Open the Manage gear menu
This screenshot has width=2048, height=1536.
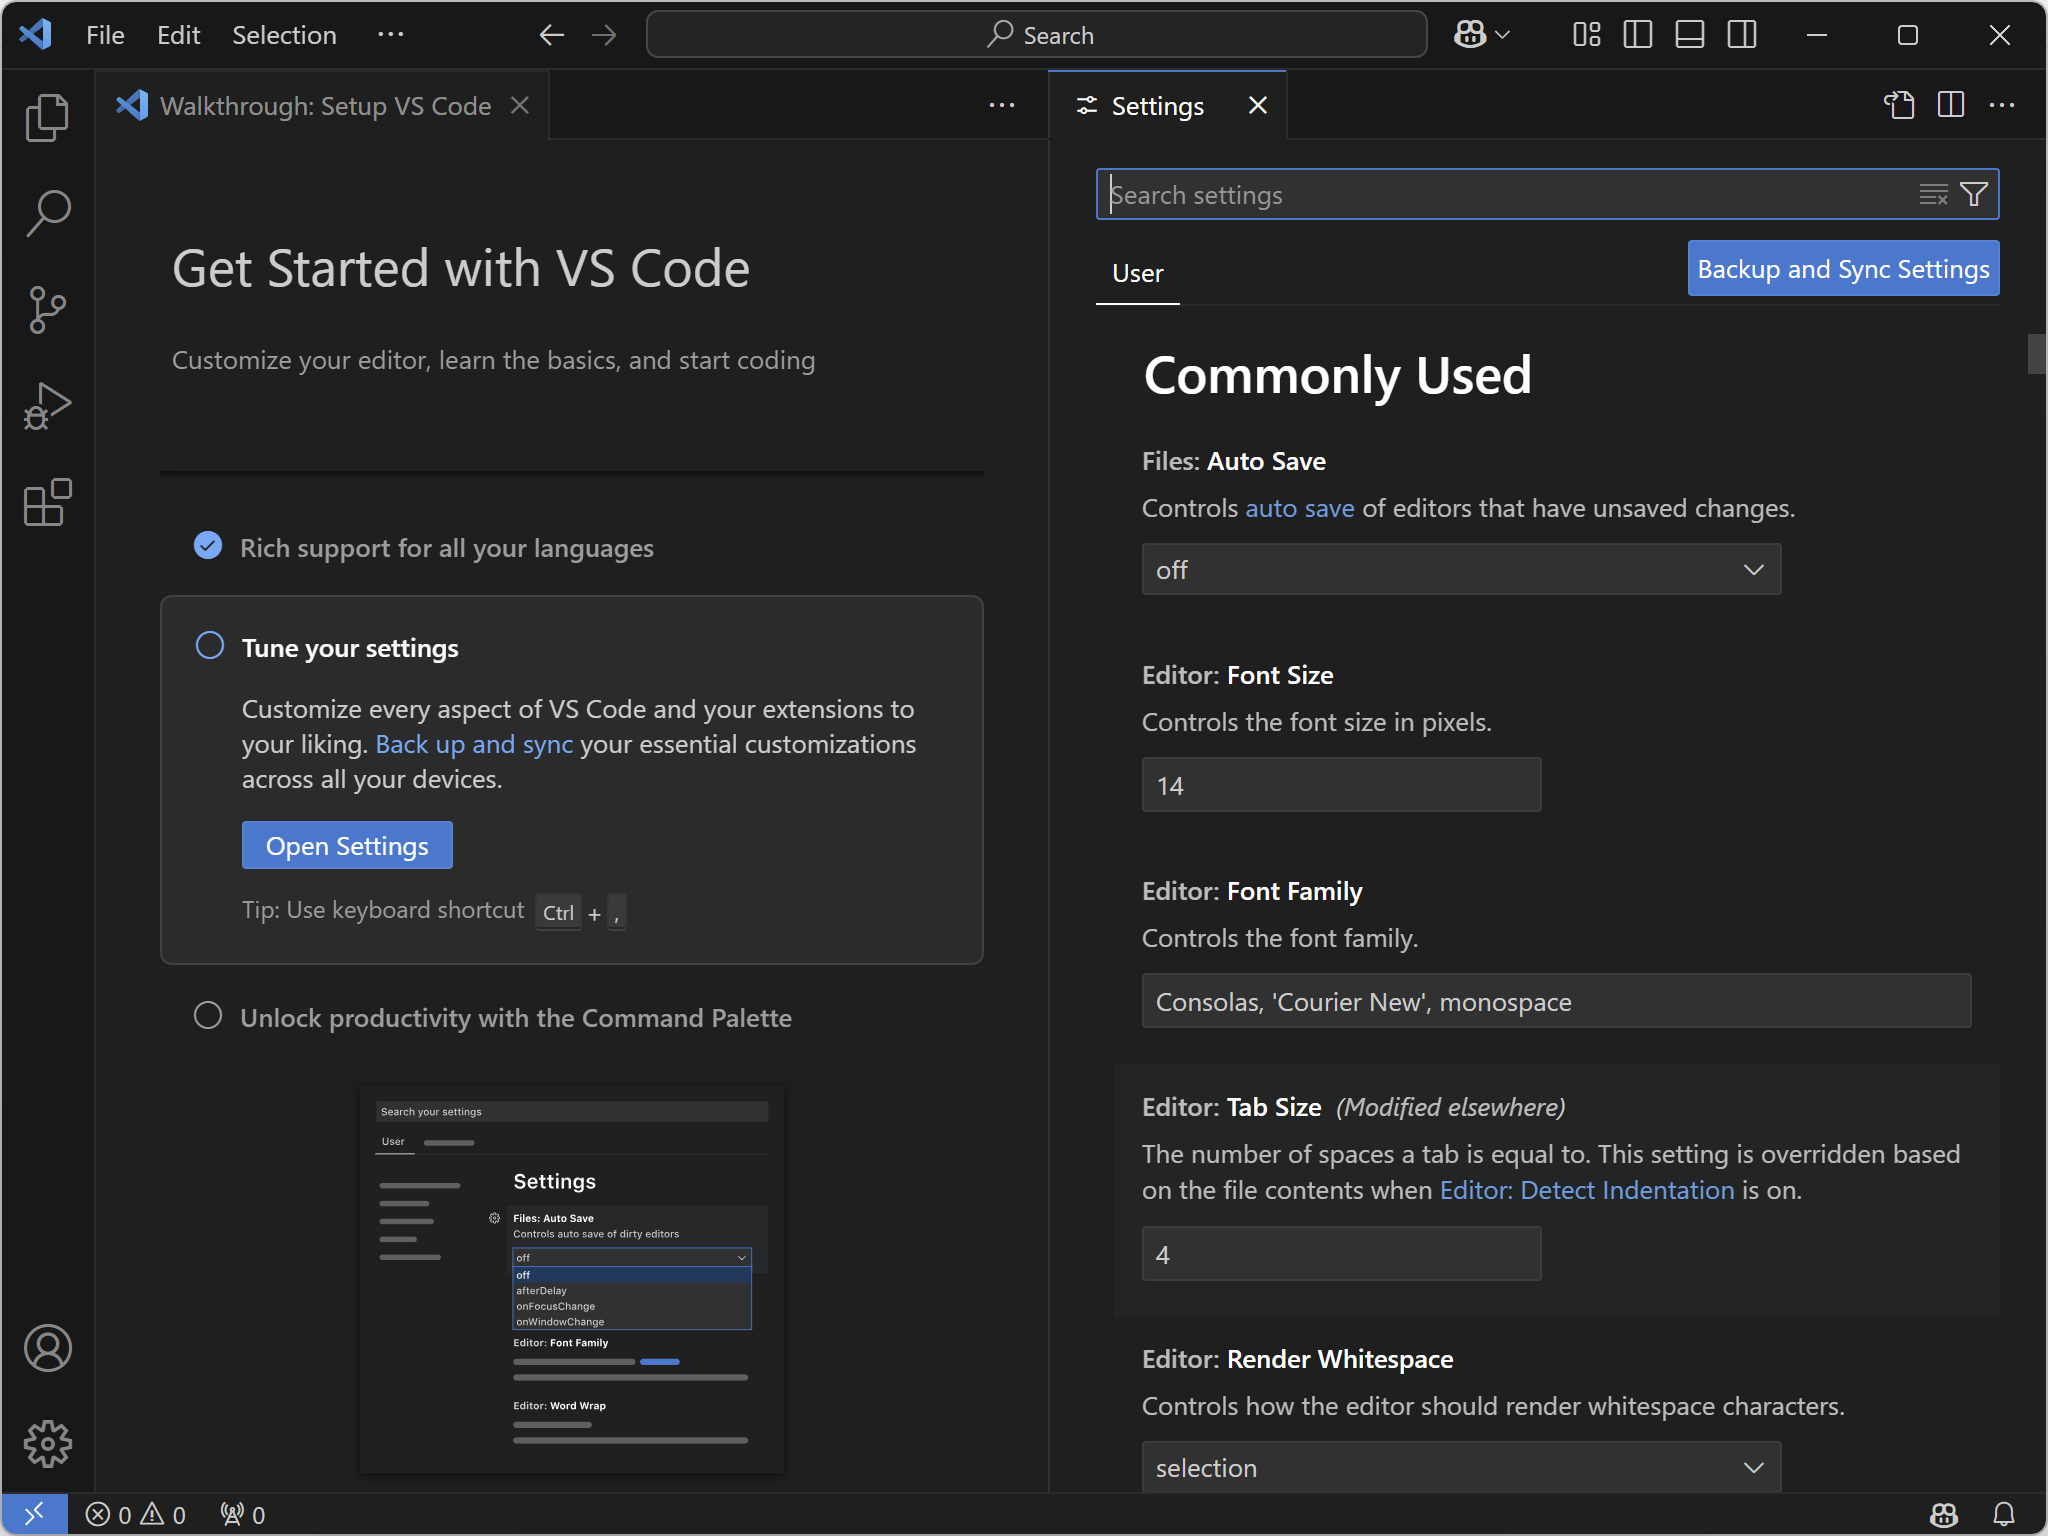(x=47, y=1444)
